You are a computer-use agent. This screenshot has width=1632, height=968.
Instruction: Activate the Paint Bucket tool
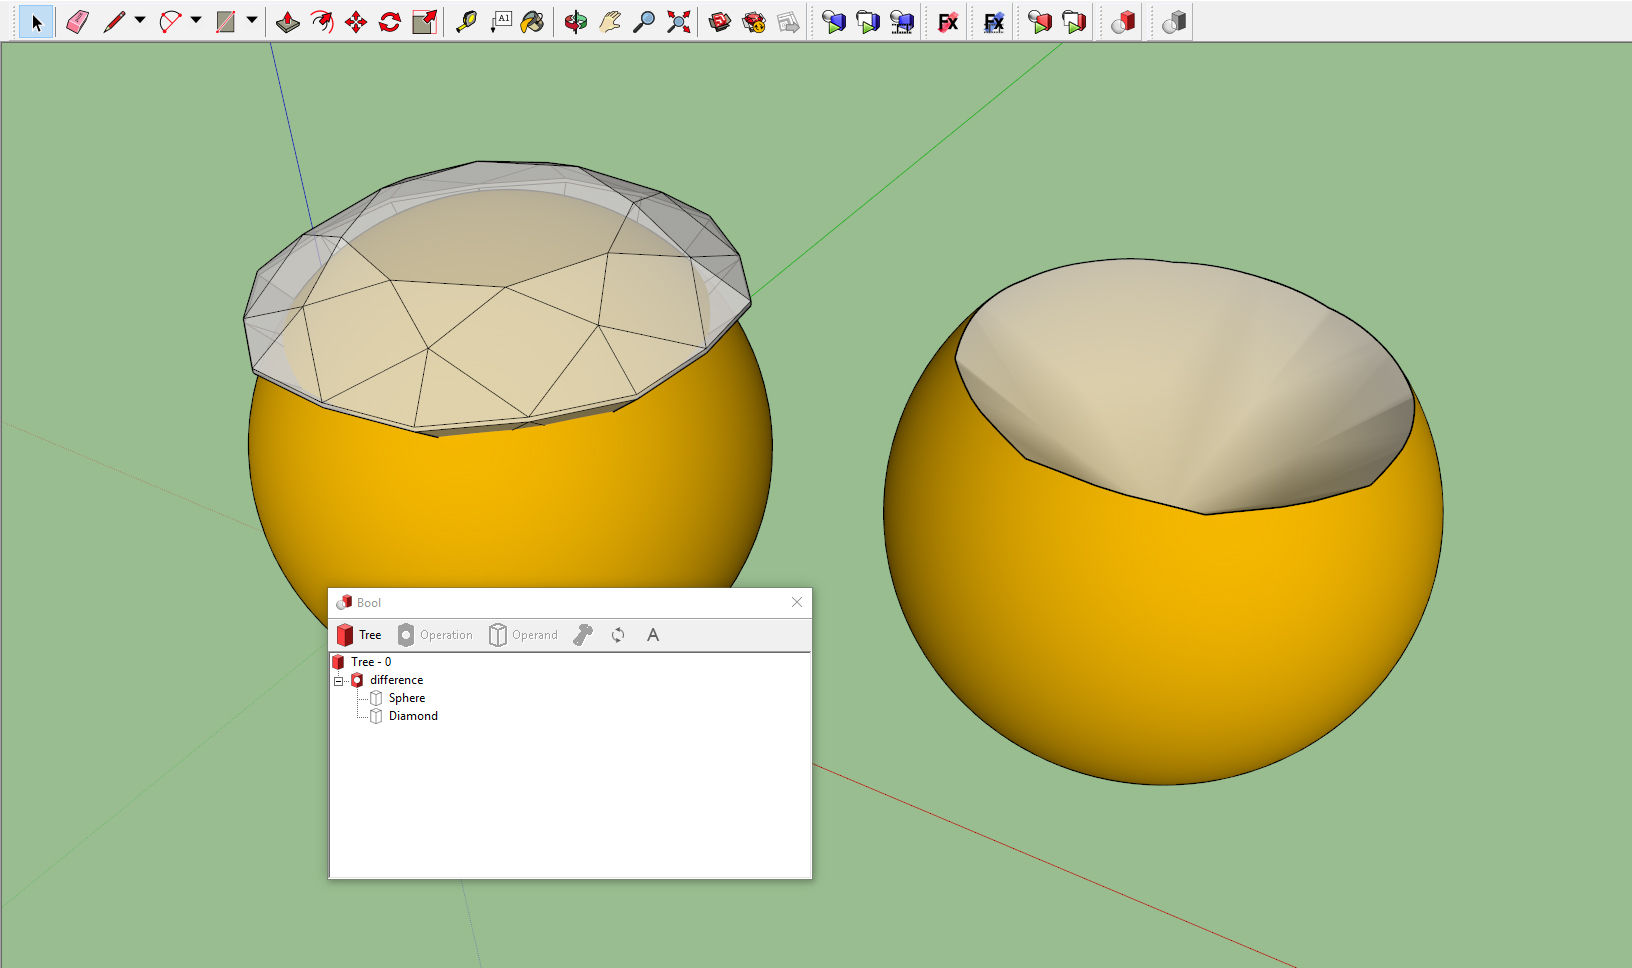[x=533, y=22]
